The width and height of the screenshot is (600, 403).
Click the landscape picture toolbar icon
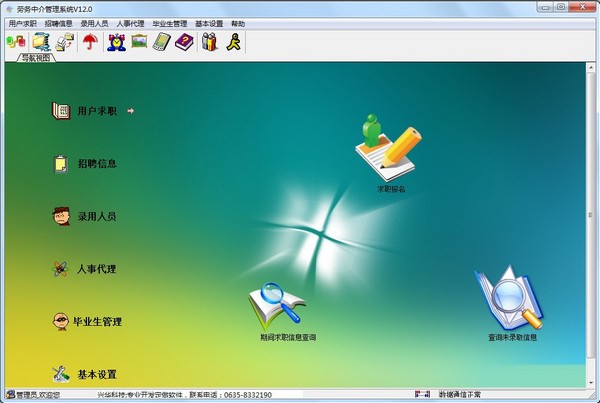tap(139, 41)
